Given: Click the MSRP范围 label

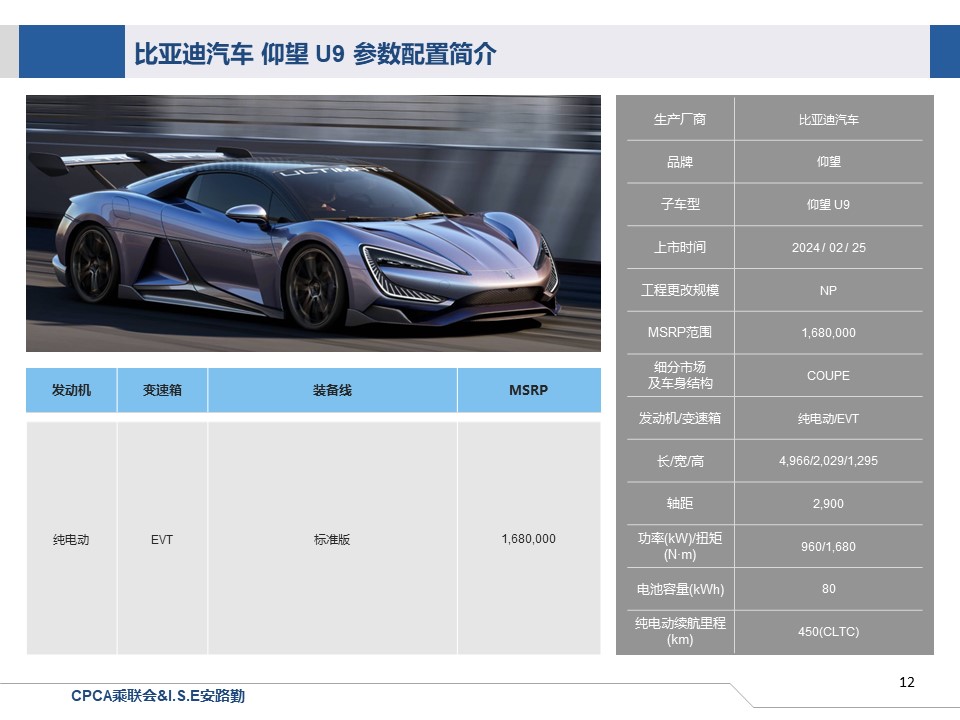Looking at the screenshot, I should coord(680,332).
